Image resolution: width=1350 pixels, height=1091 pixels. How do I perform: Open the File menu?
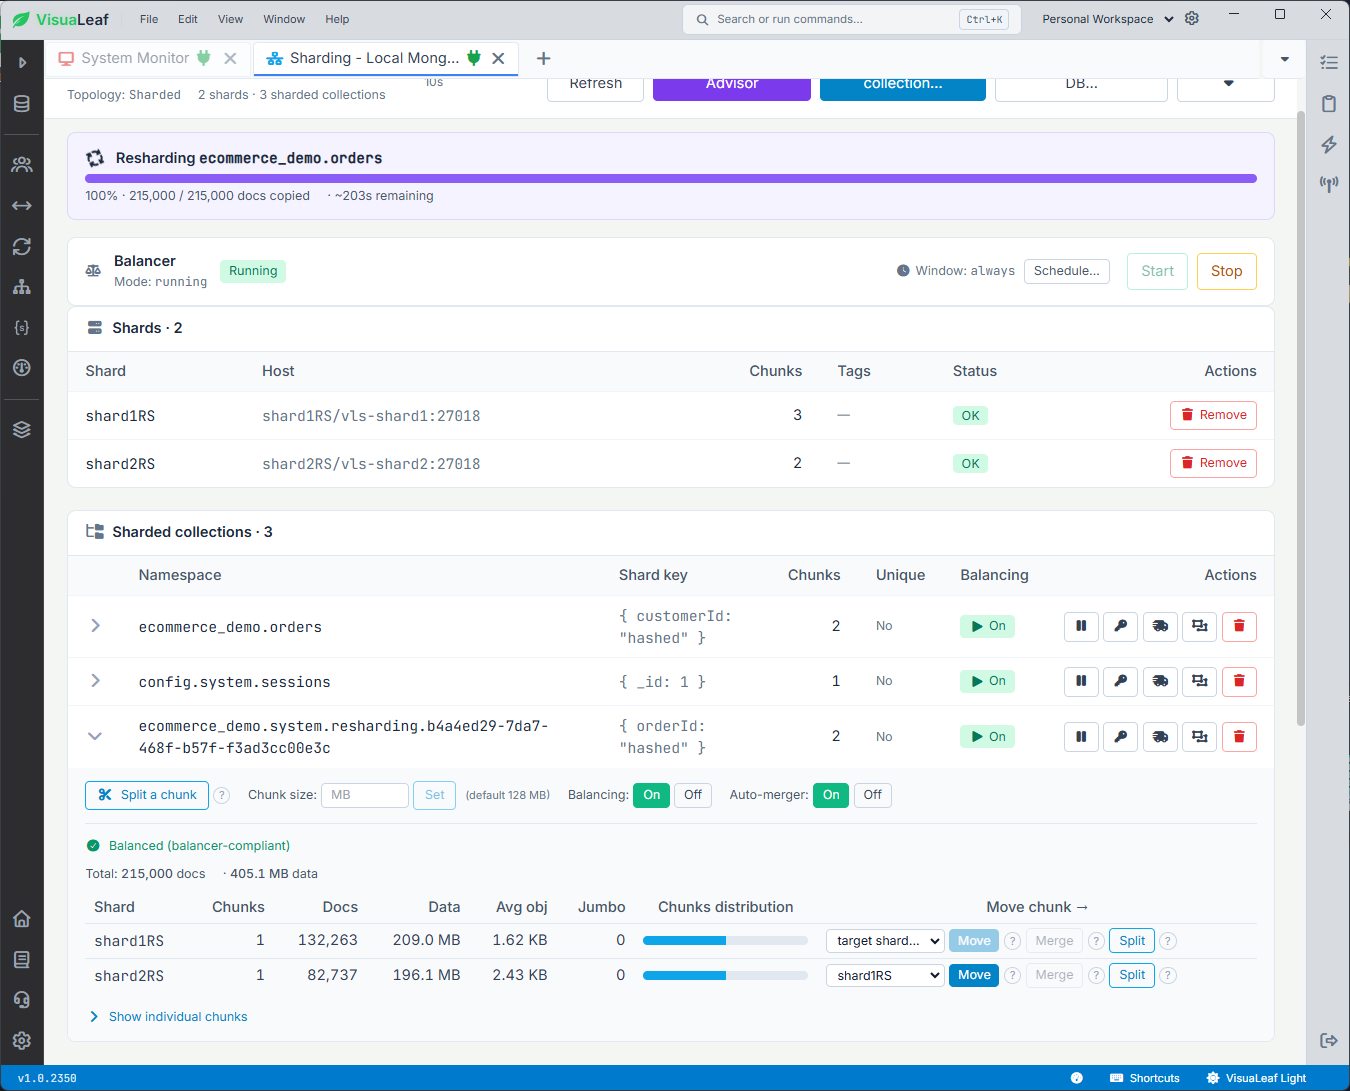[x=149, y=19]
